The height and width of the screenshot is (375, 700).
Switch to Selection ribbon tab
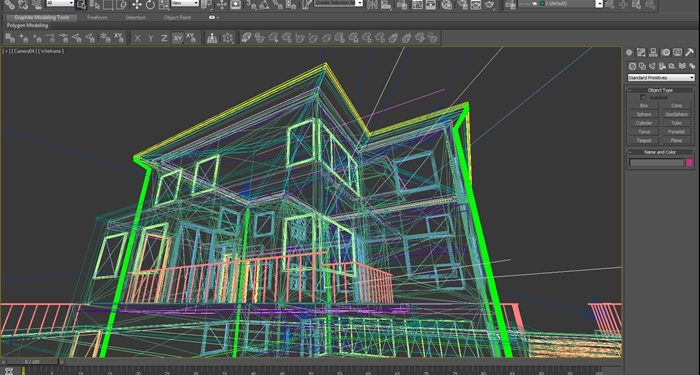(x=135, y=17)
